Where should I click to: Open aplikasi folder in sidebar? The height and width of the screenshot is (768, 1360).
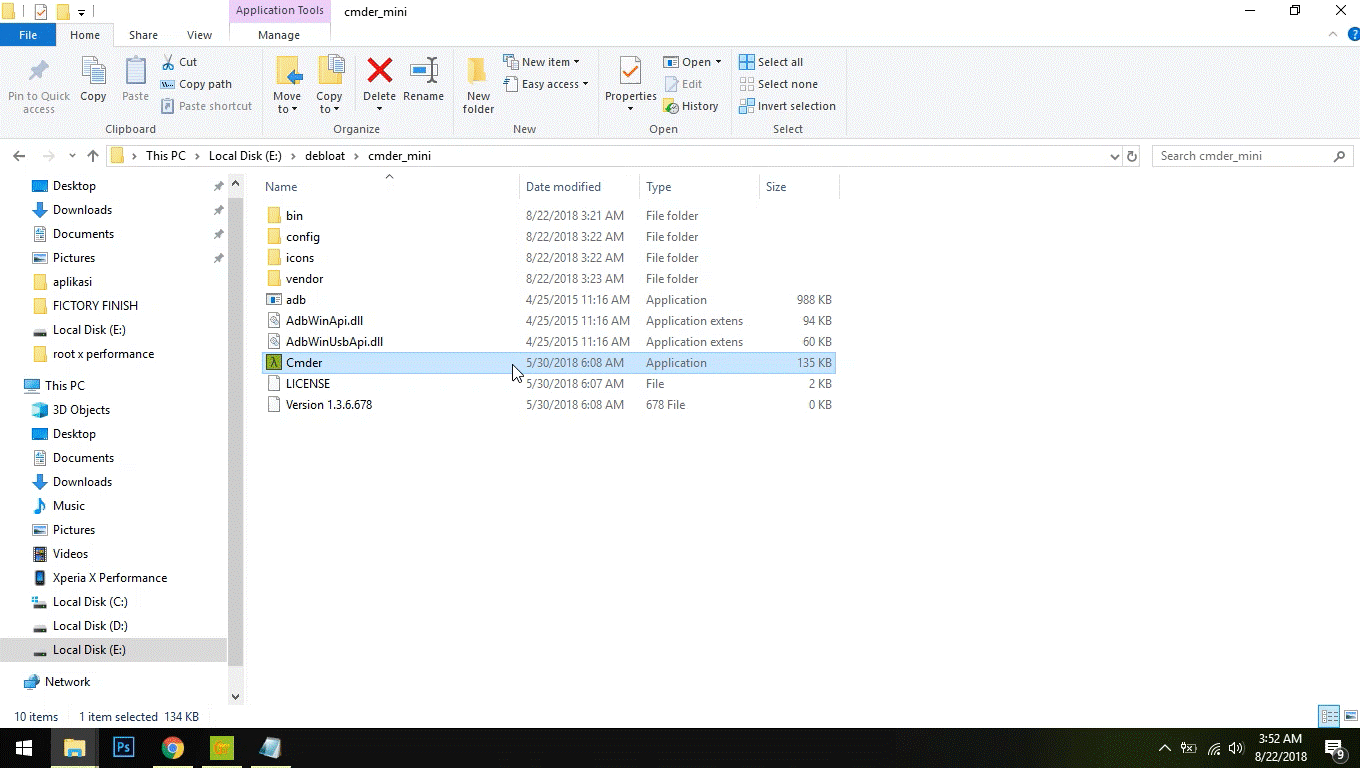[72, 282]
